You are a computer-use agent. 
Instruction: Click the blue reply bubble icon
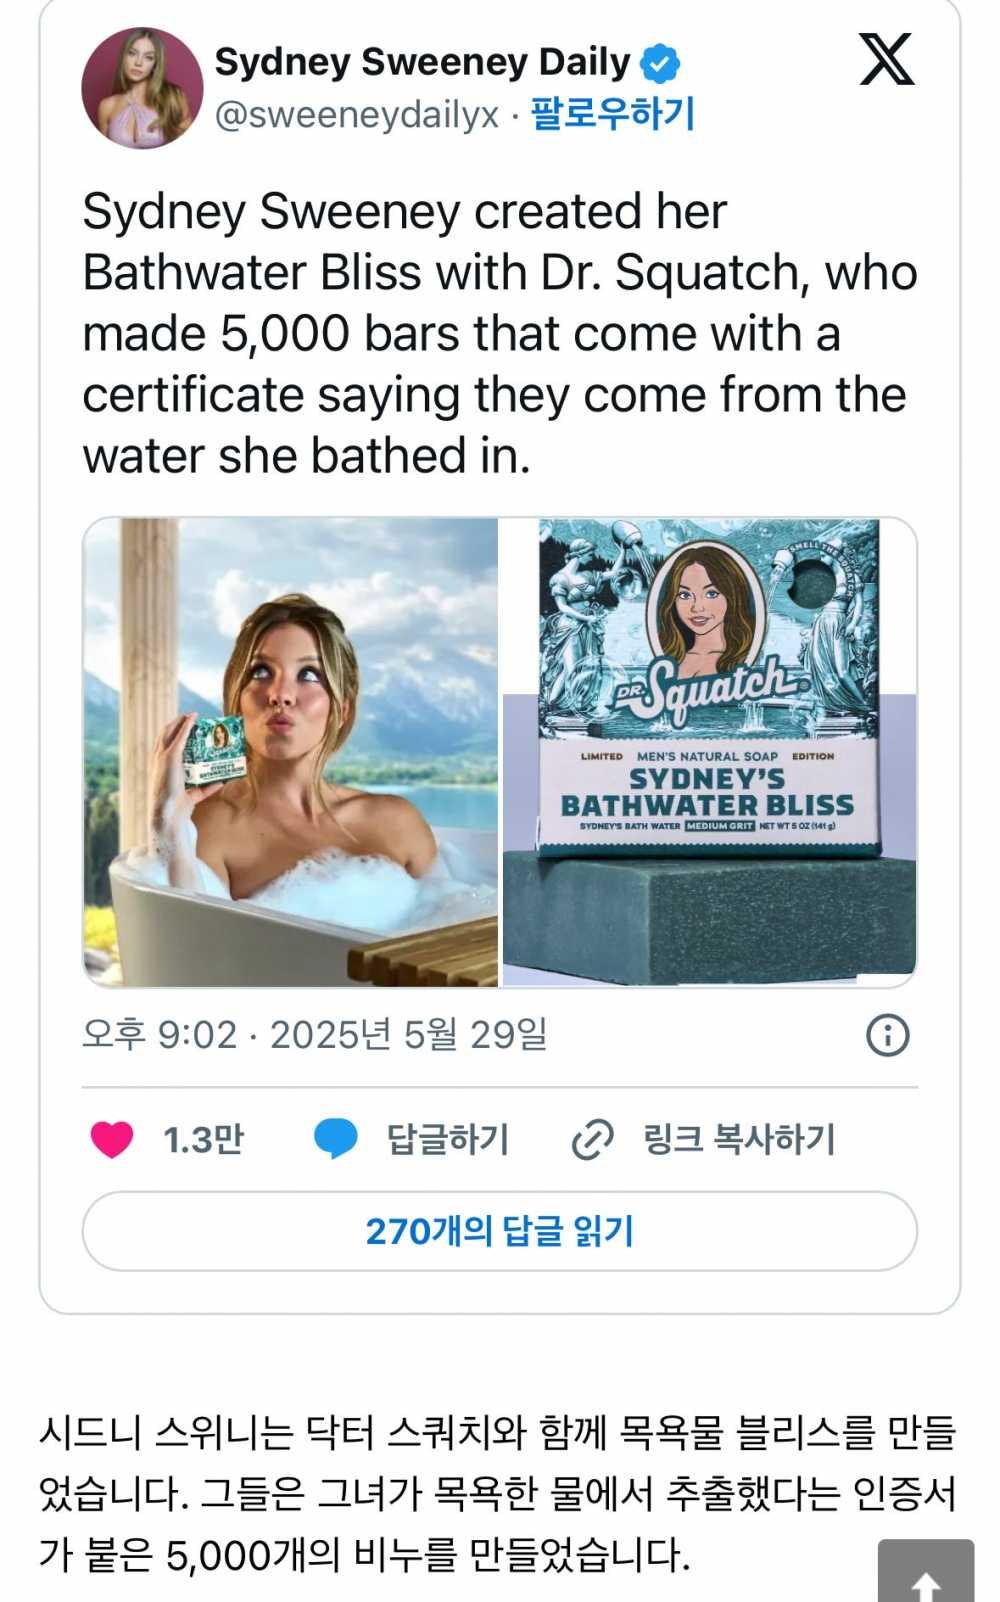pyautogui.click(x=336, y=1139)
